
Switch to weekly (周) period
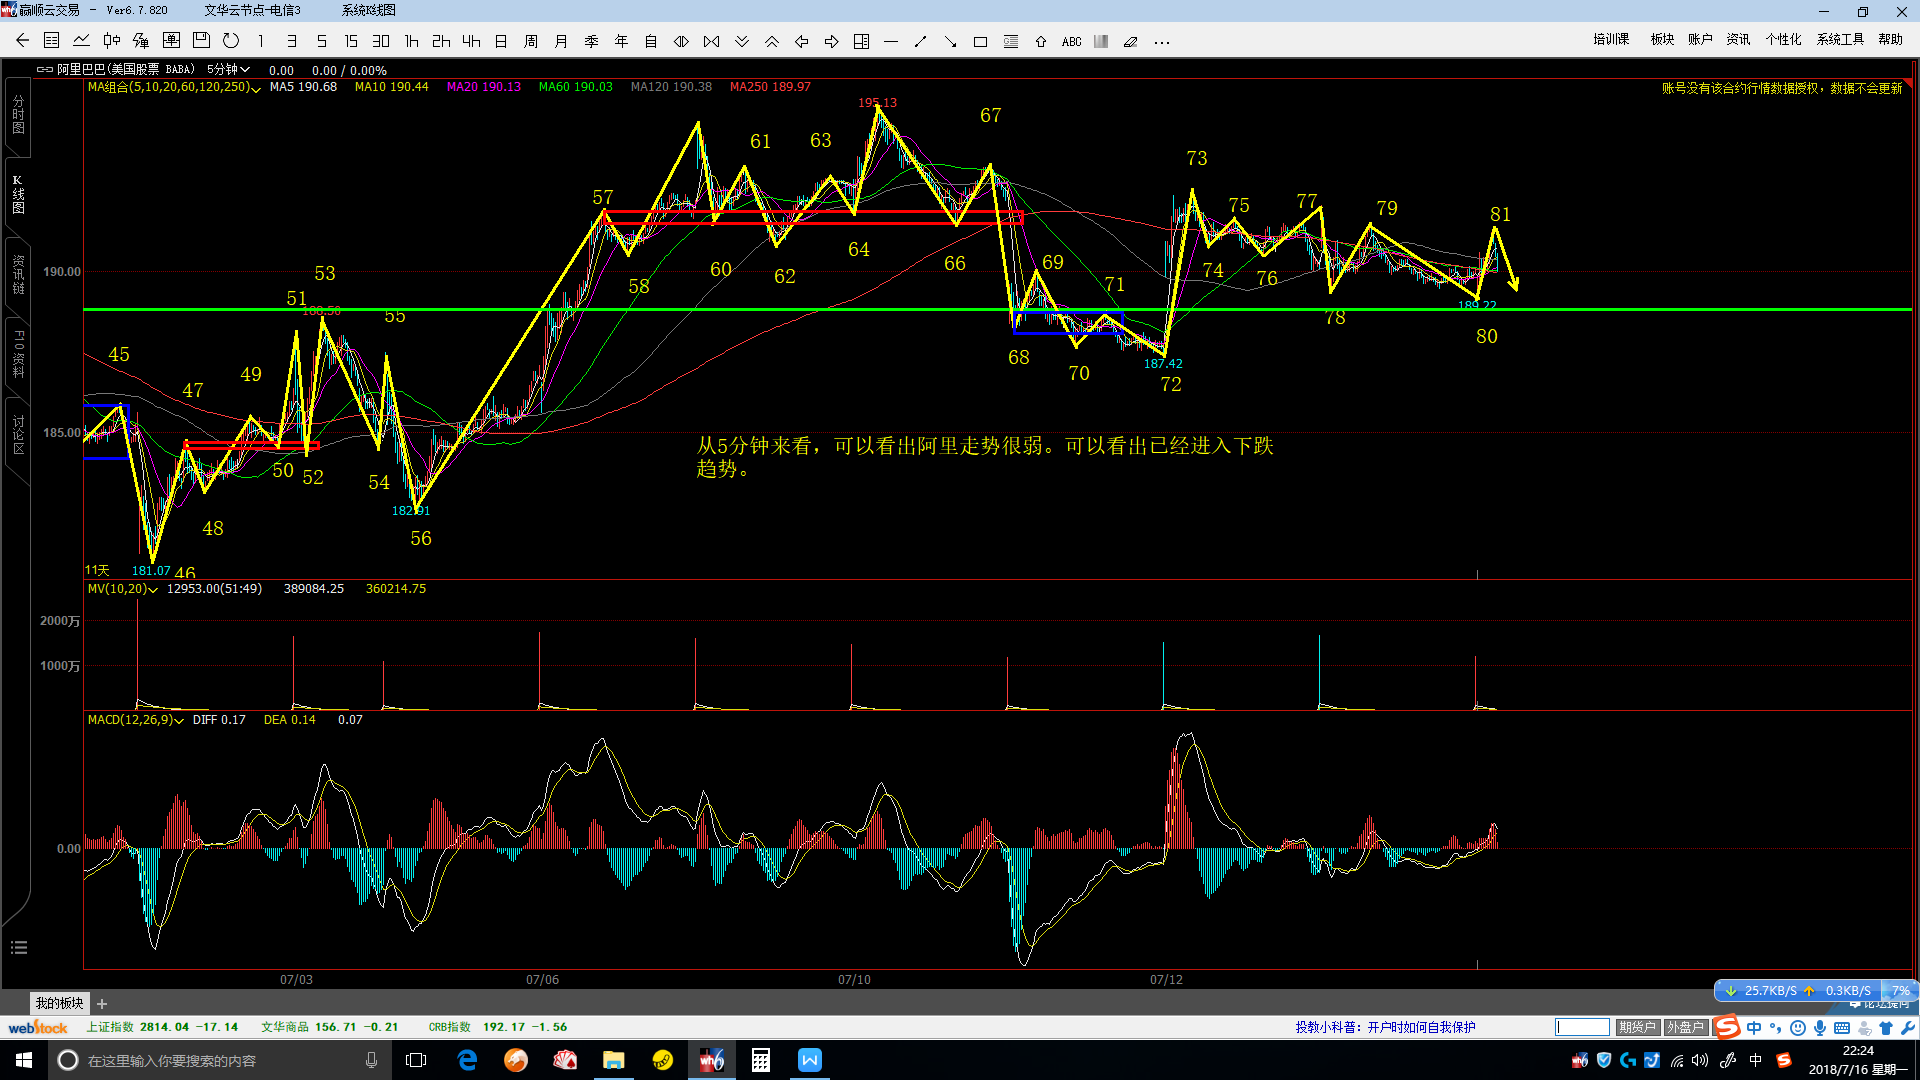(x=531, y=41)
